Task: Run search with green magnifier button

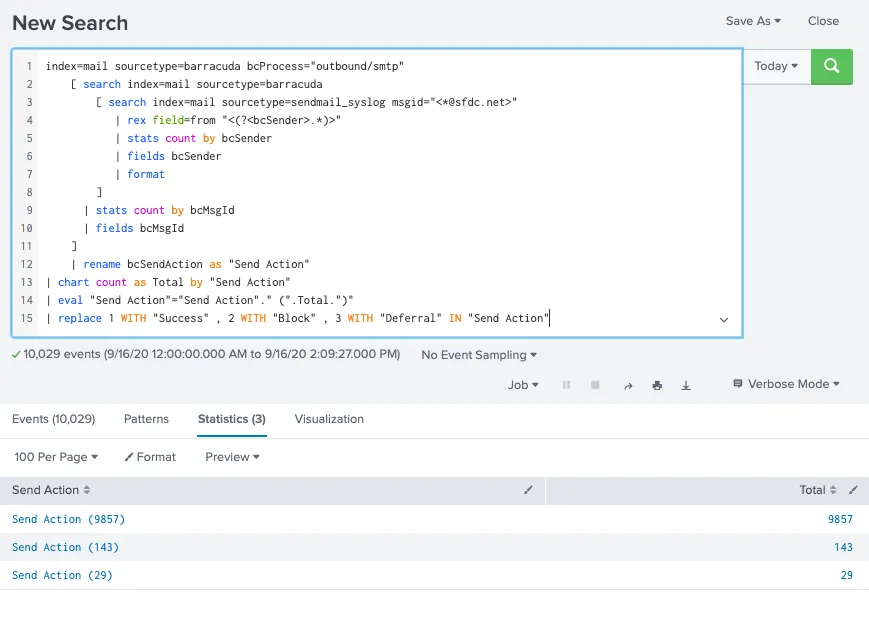Action: pyautogui.click(x=831, y=67)
